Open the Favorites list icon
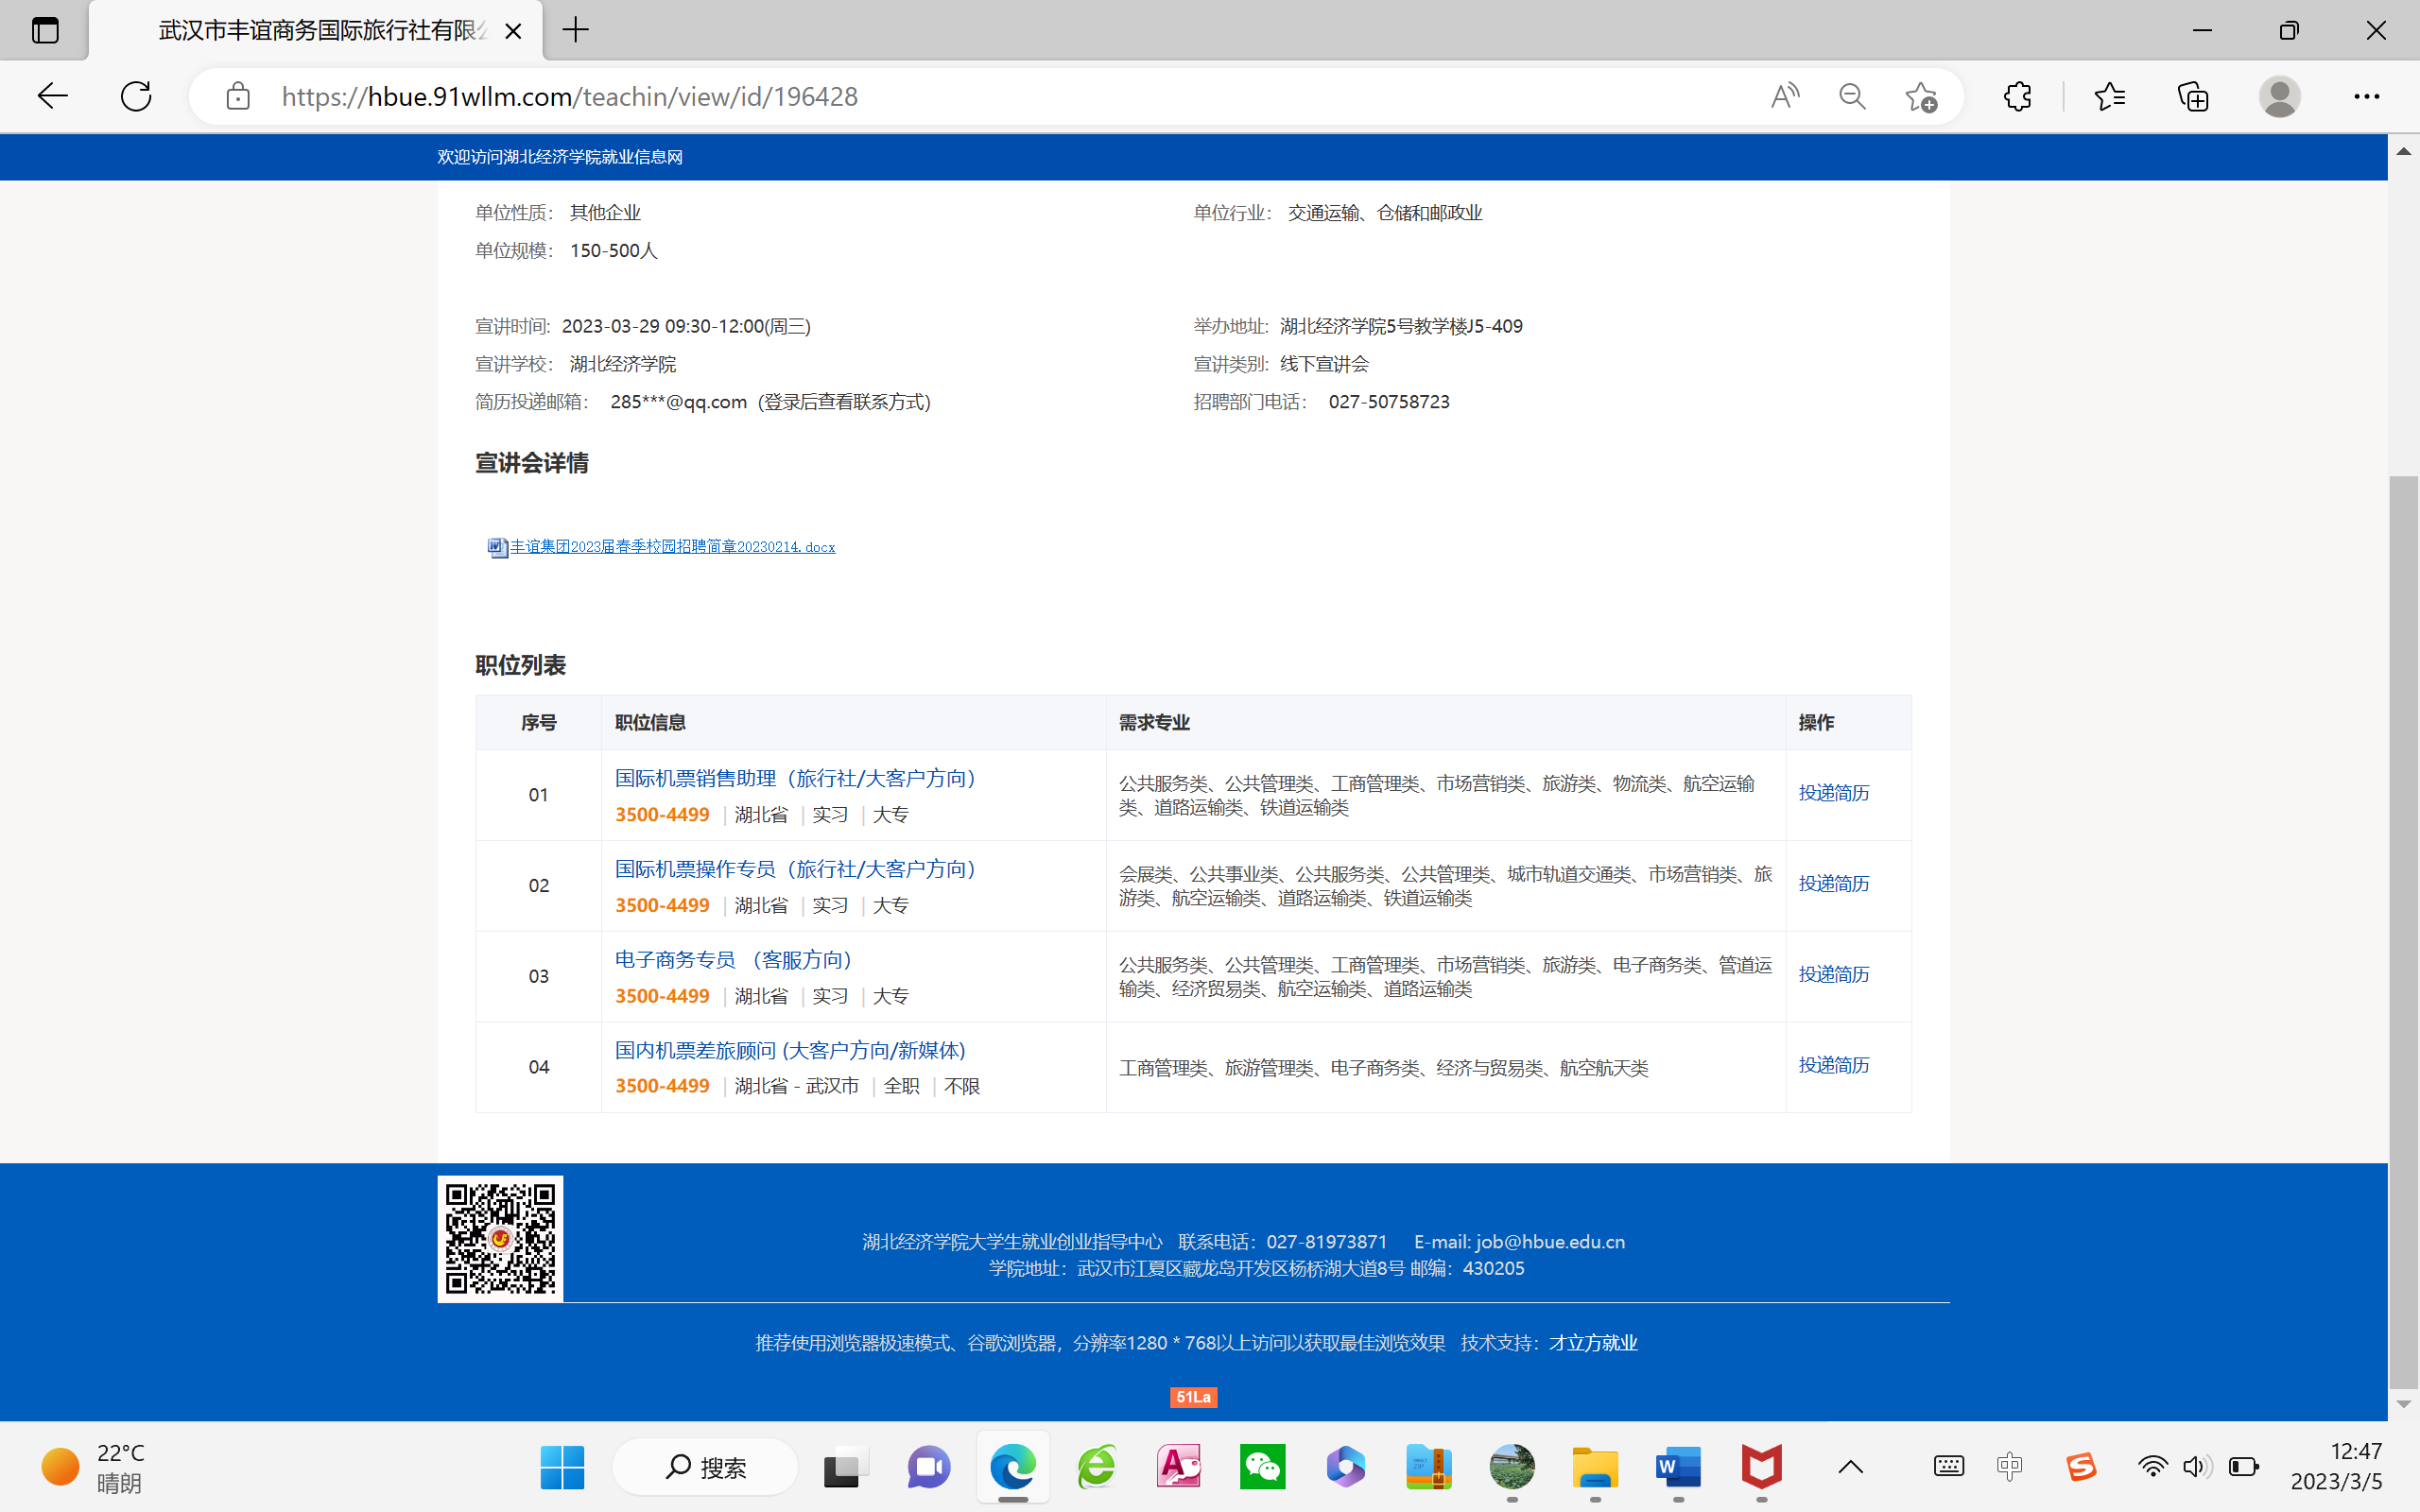This screenshot has width=2420, height=1512. pos(2109,96)
